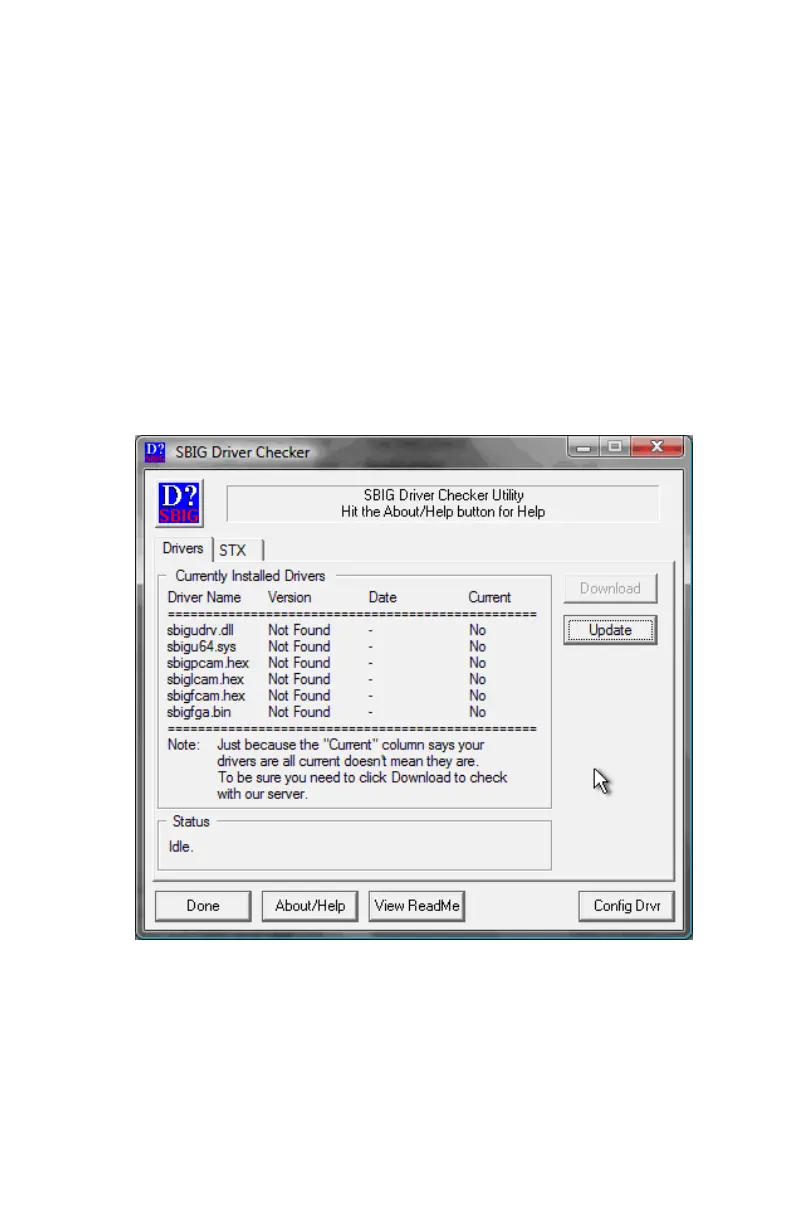
Task: Click the Date column header
Action: [x=383, y=597]
